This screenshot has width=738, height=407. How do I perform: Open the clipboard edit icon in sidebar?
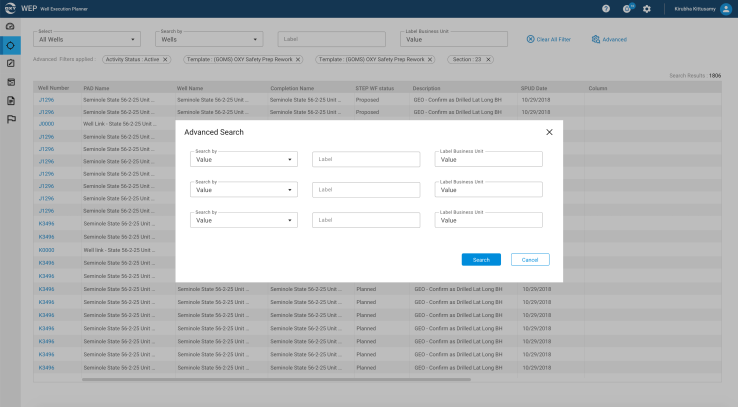pos(10,64)
